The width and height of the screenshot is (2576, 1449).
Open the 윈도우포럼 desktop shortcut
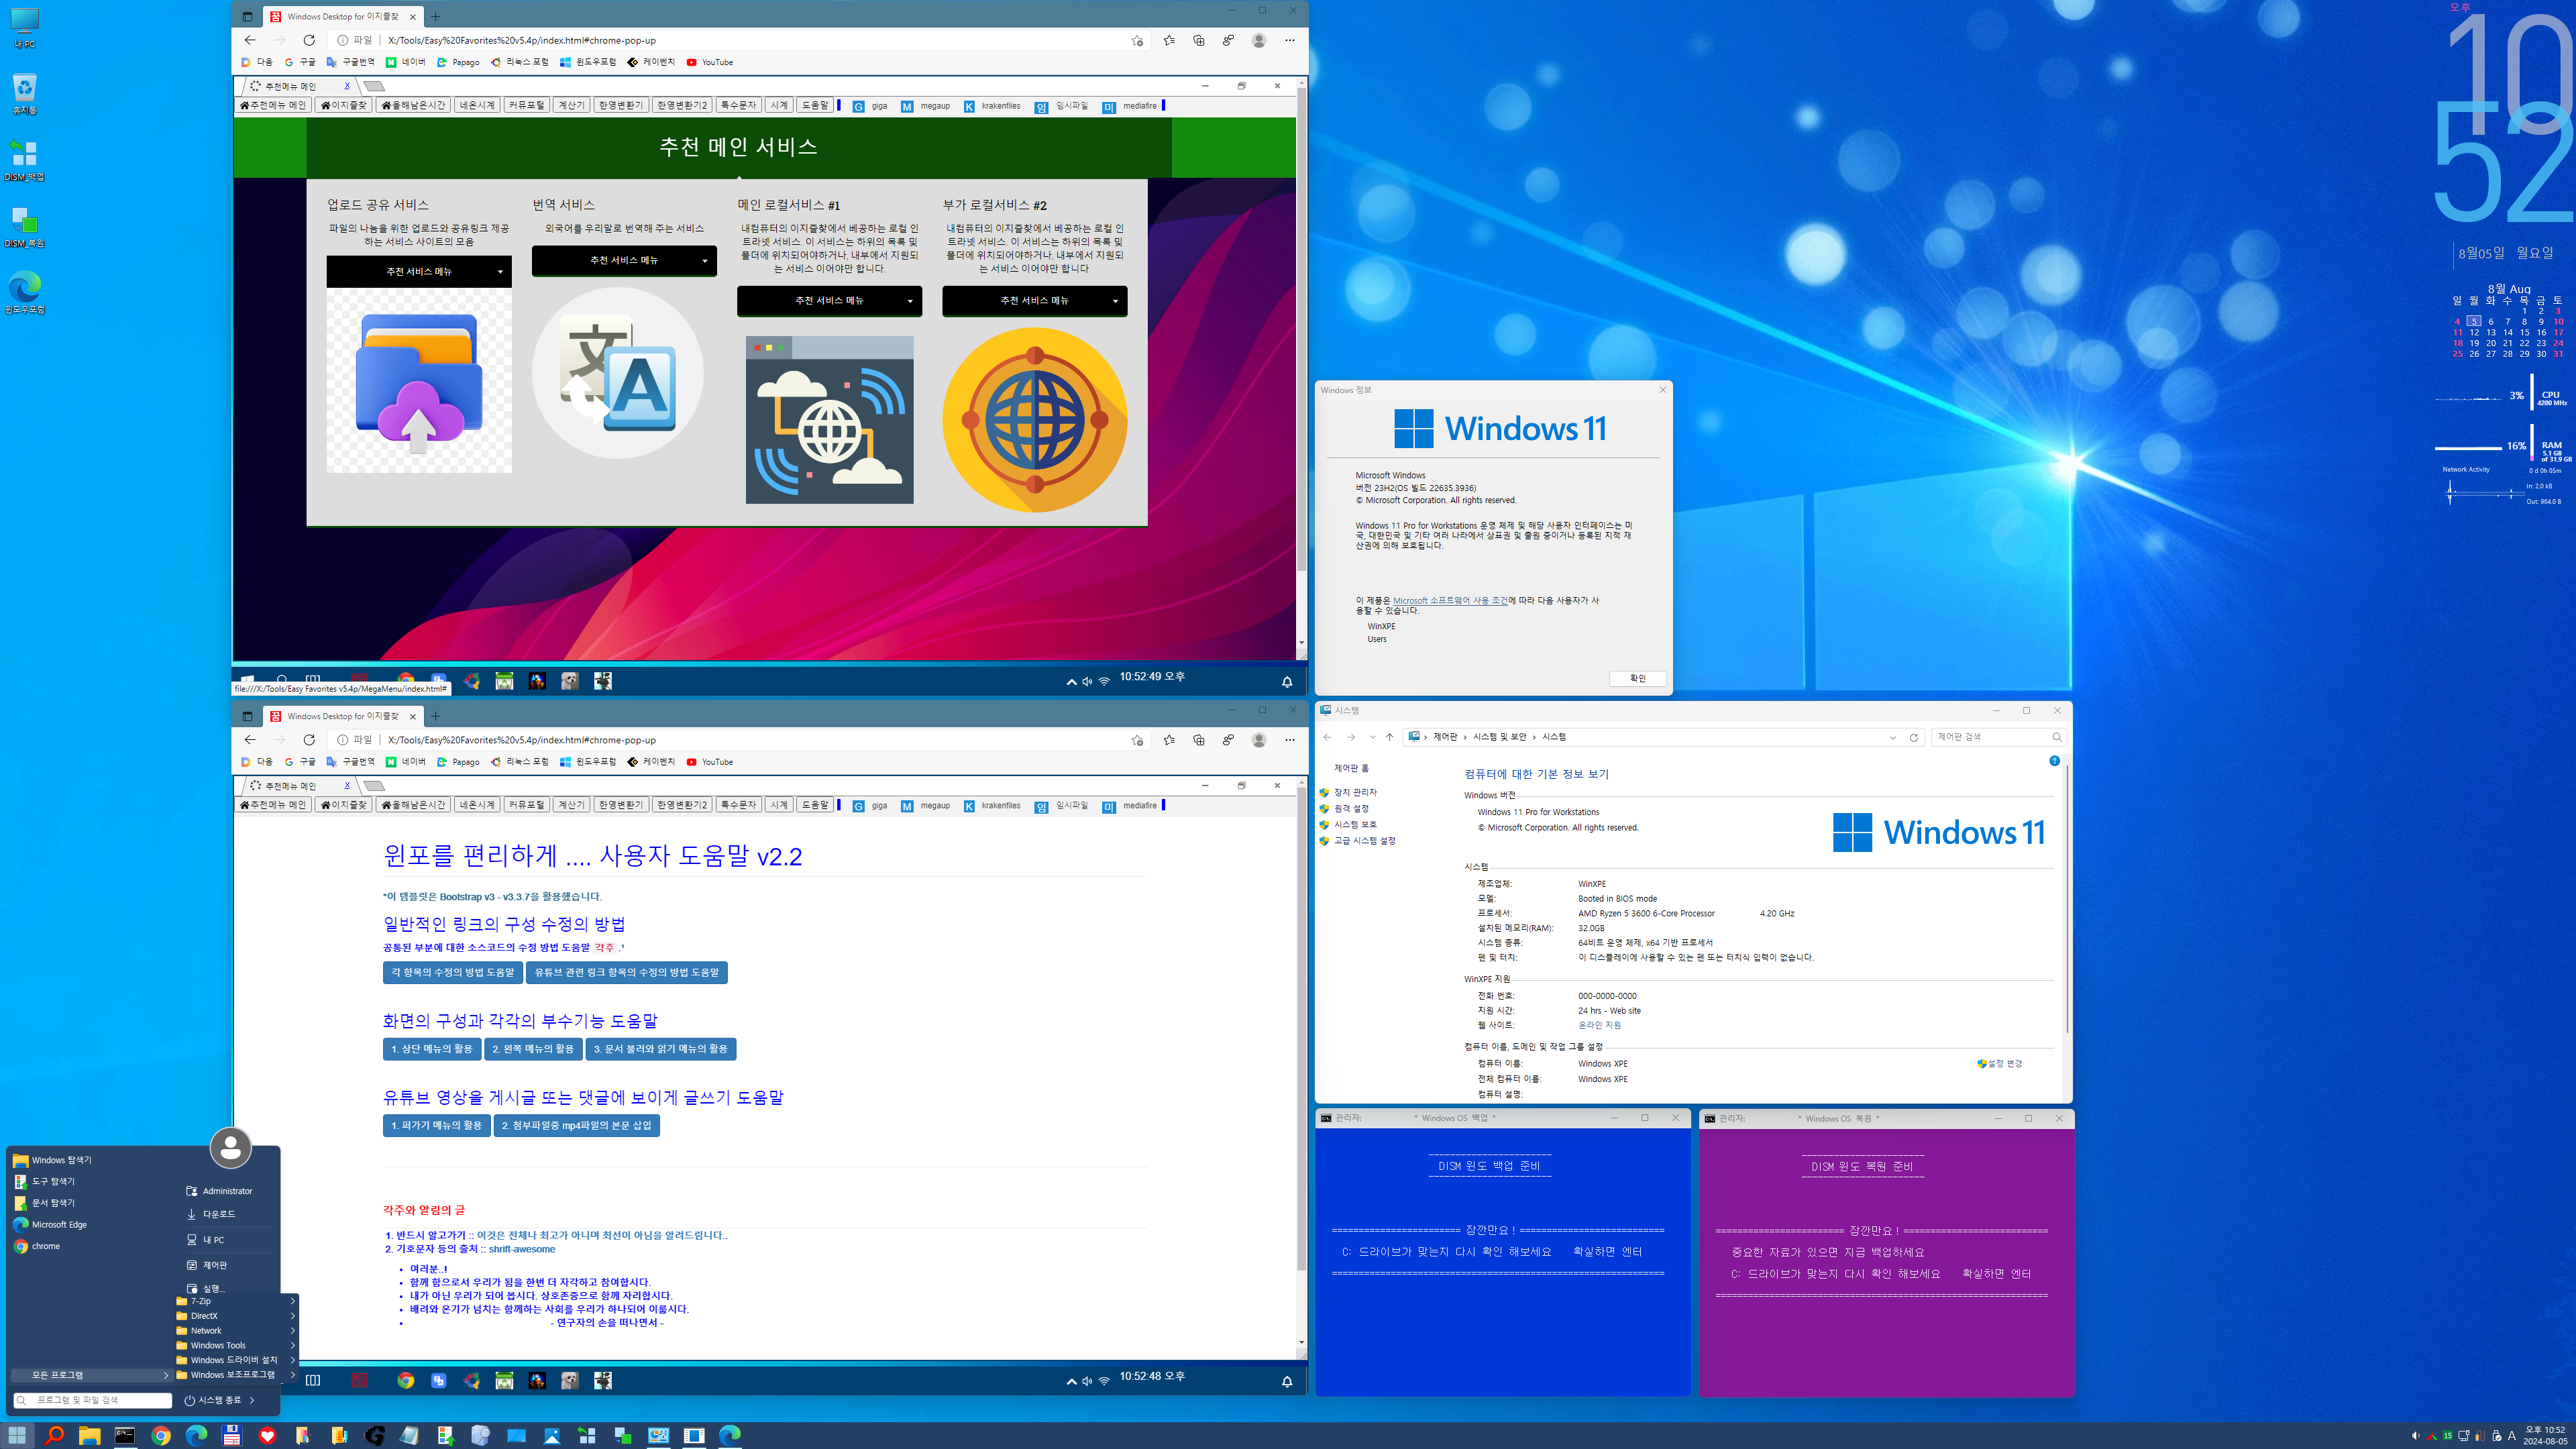[24, 292]
